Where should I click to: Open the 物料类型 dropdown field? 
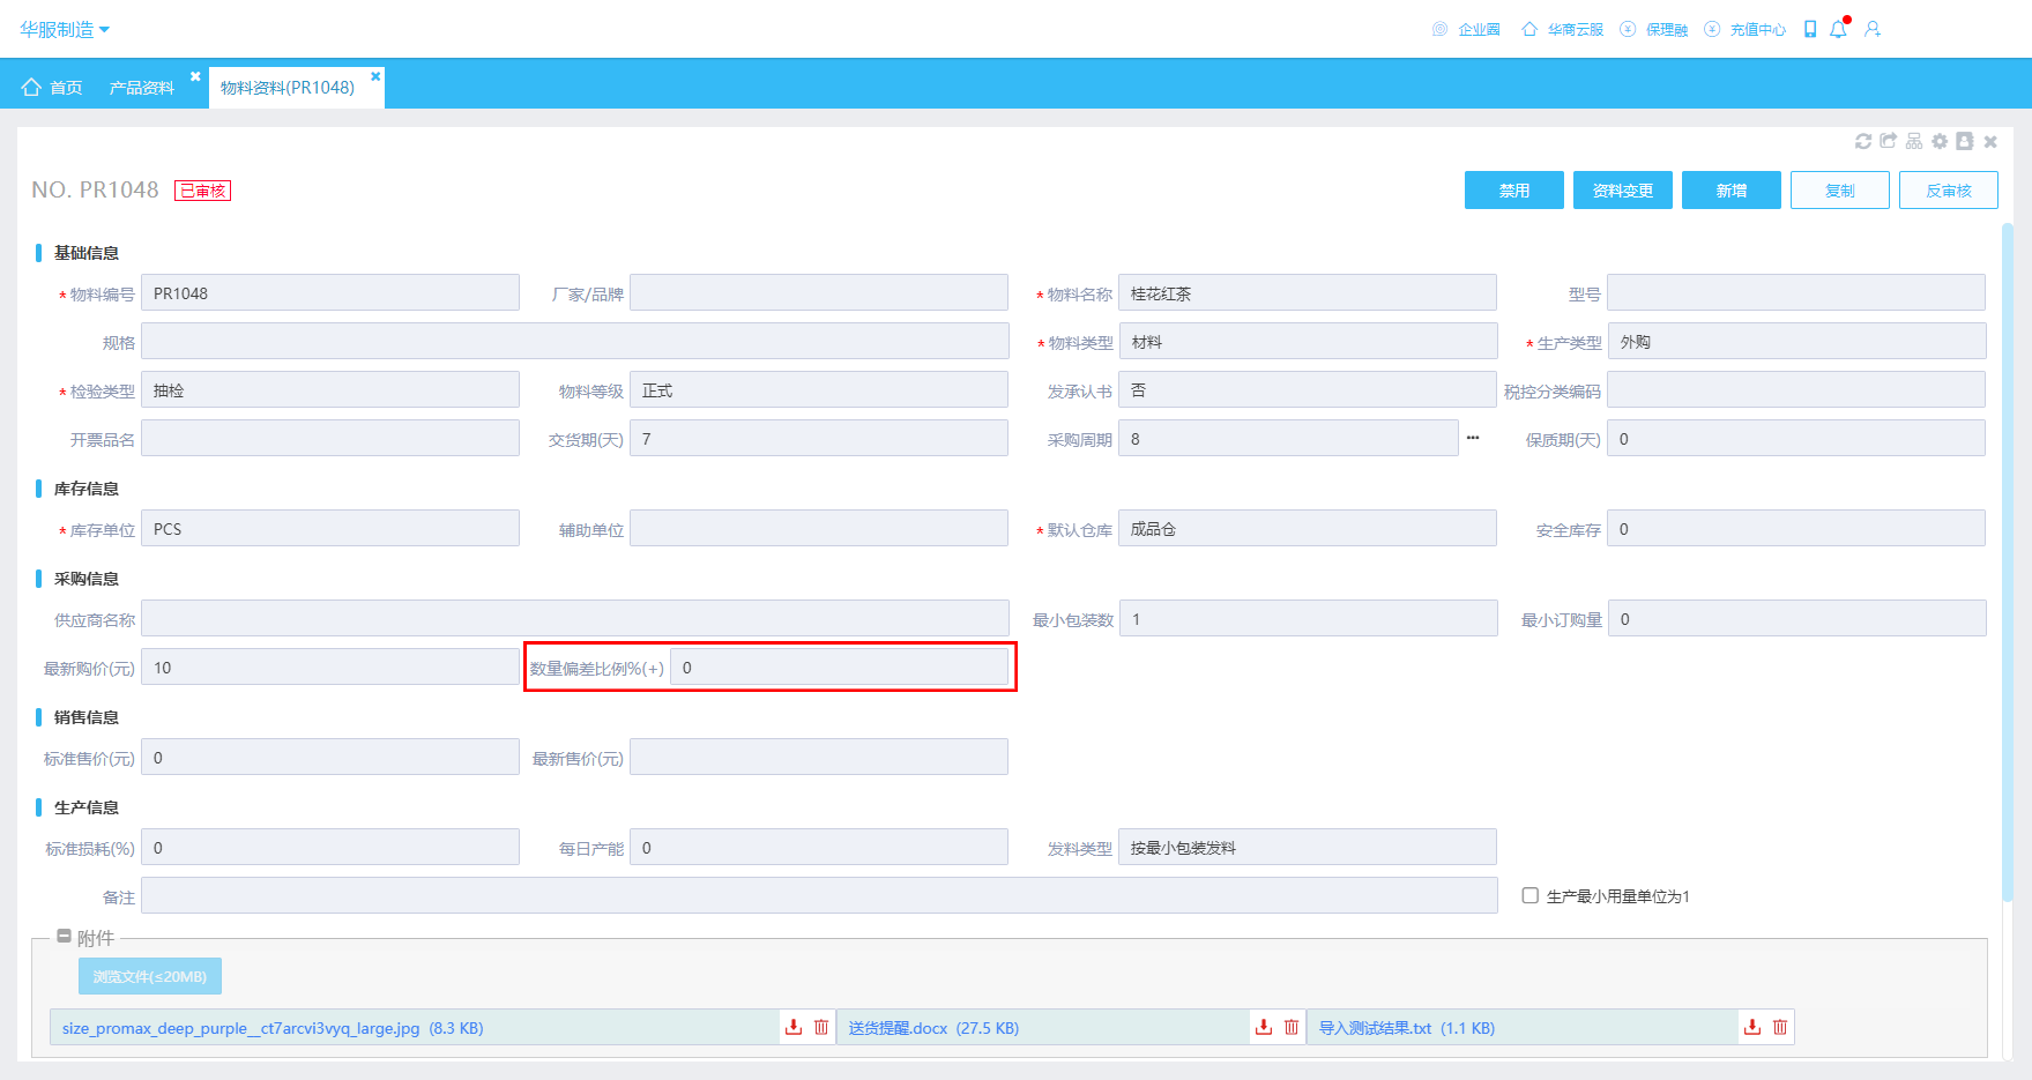[1307, 342]
